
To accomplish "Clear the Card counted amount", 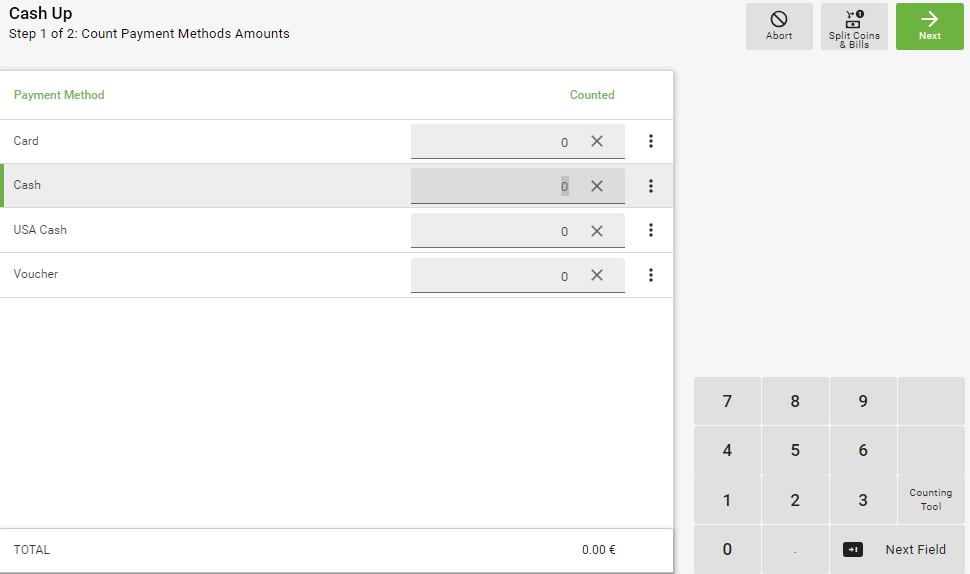I will click(597, 141).
